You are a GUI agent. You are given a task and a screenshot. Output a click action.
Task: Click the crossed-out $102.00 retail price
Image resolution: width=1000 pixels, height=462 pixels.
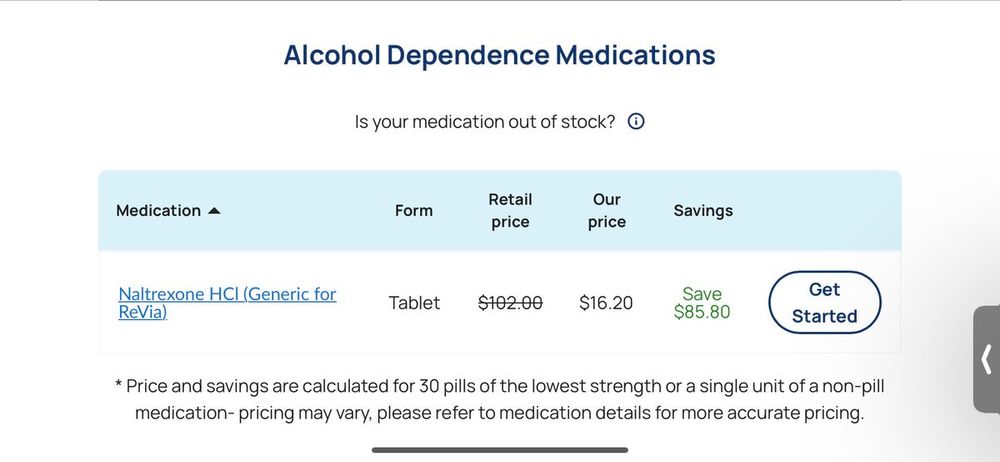tap(510, 303)
